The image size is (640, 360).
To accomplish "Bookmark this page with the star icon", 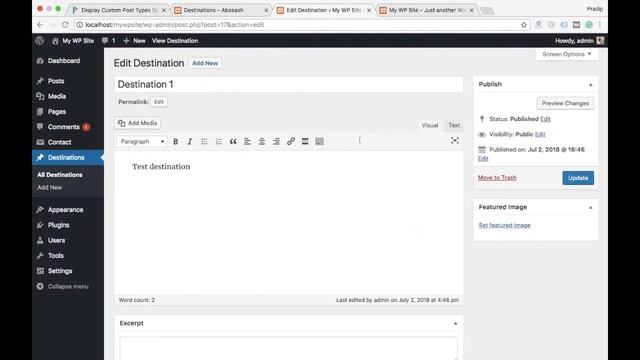I will click(x=524, y=25).
